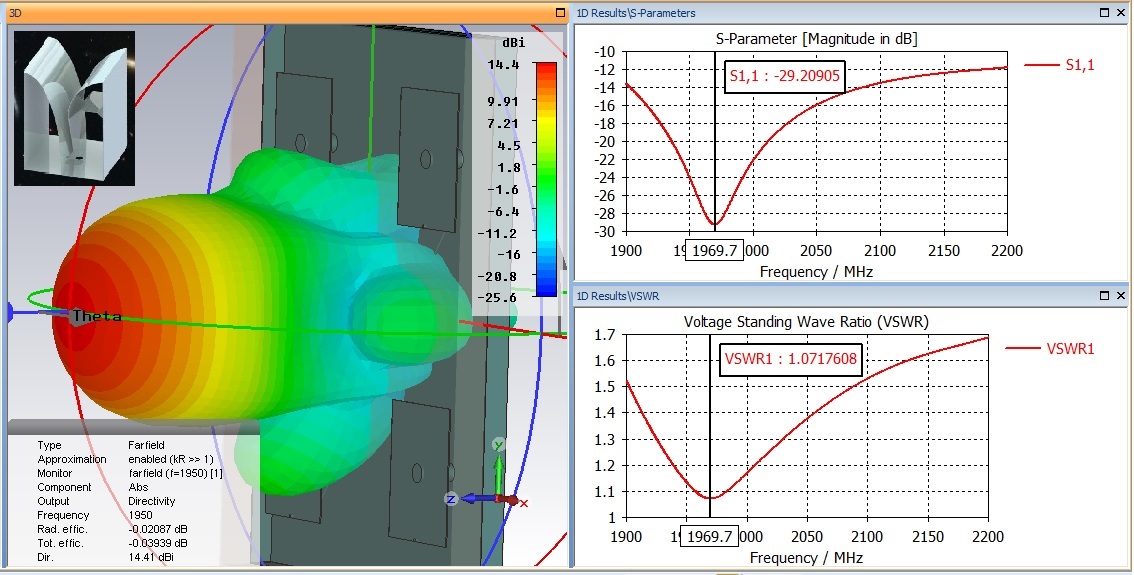Click the Voltage Standing Wave Ratio plot title
1134x575 pixels.
806,322
